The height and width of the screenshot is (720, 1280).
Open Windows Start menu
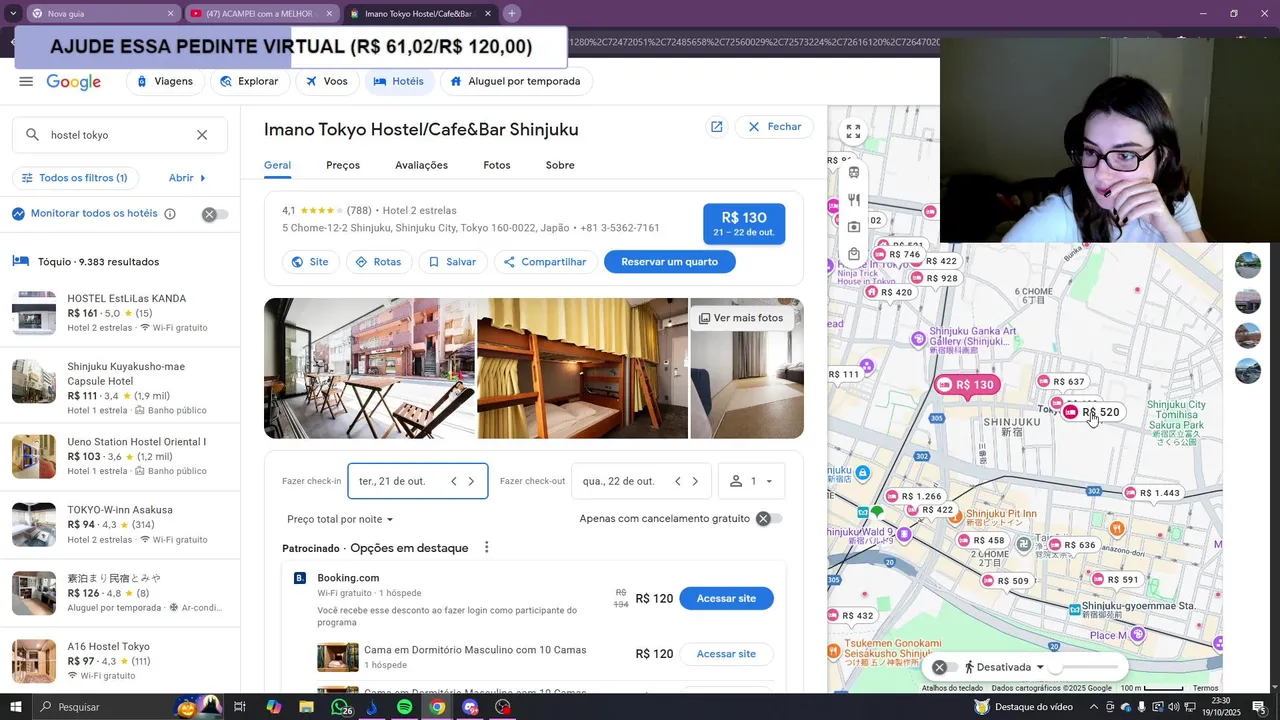tap(15, 707)
